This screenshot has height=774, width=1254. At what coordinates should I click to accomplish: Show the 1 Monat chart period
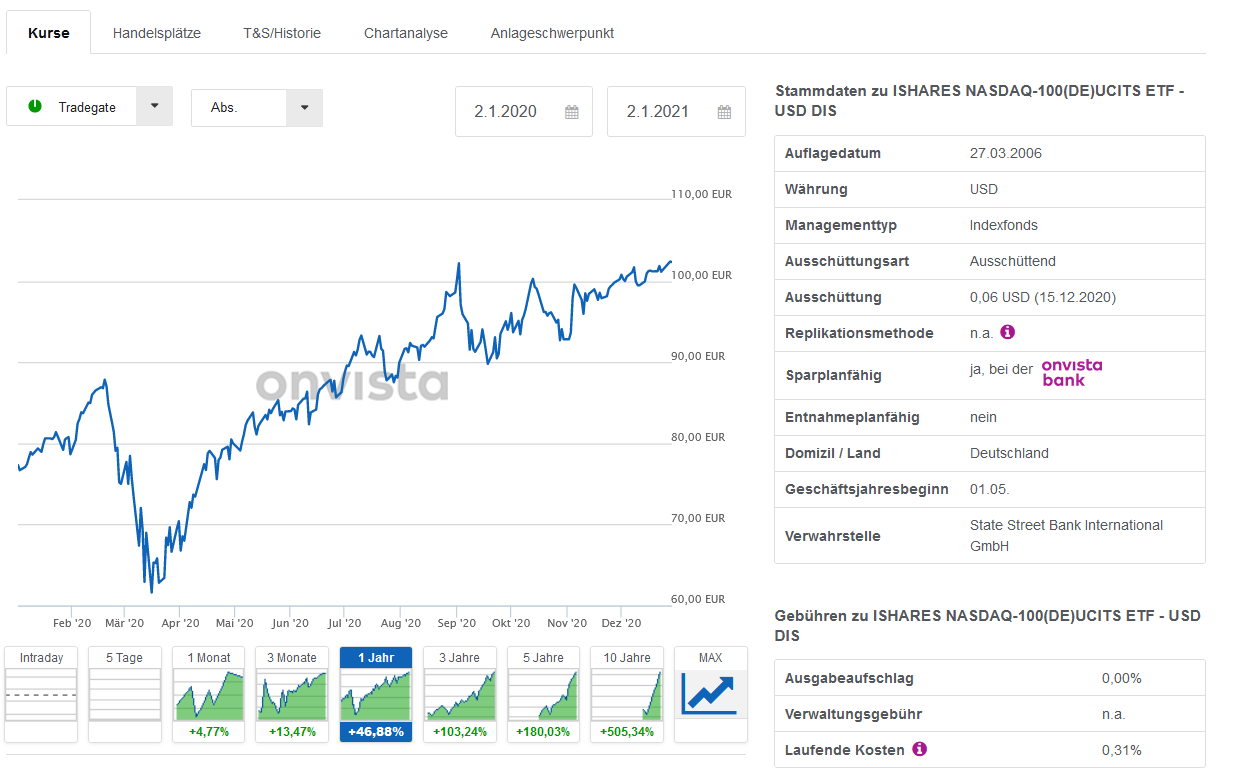pyautogui.click(x=209, y=694)
